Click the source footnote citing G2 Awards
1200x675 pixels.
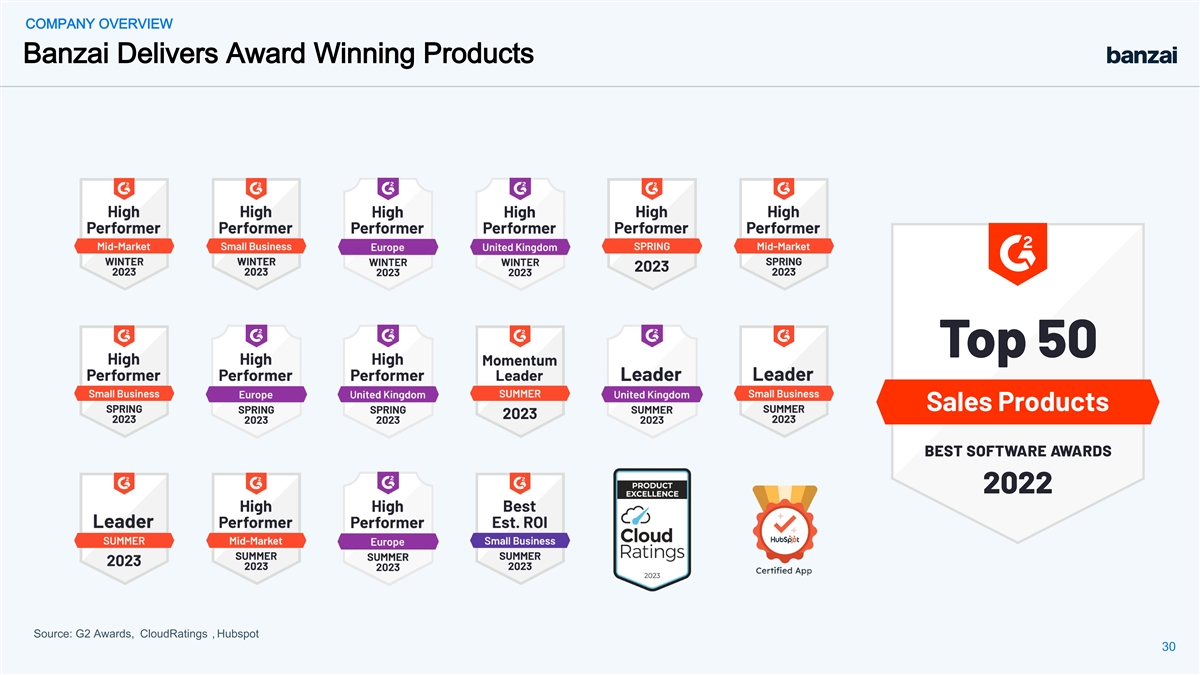146,633
